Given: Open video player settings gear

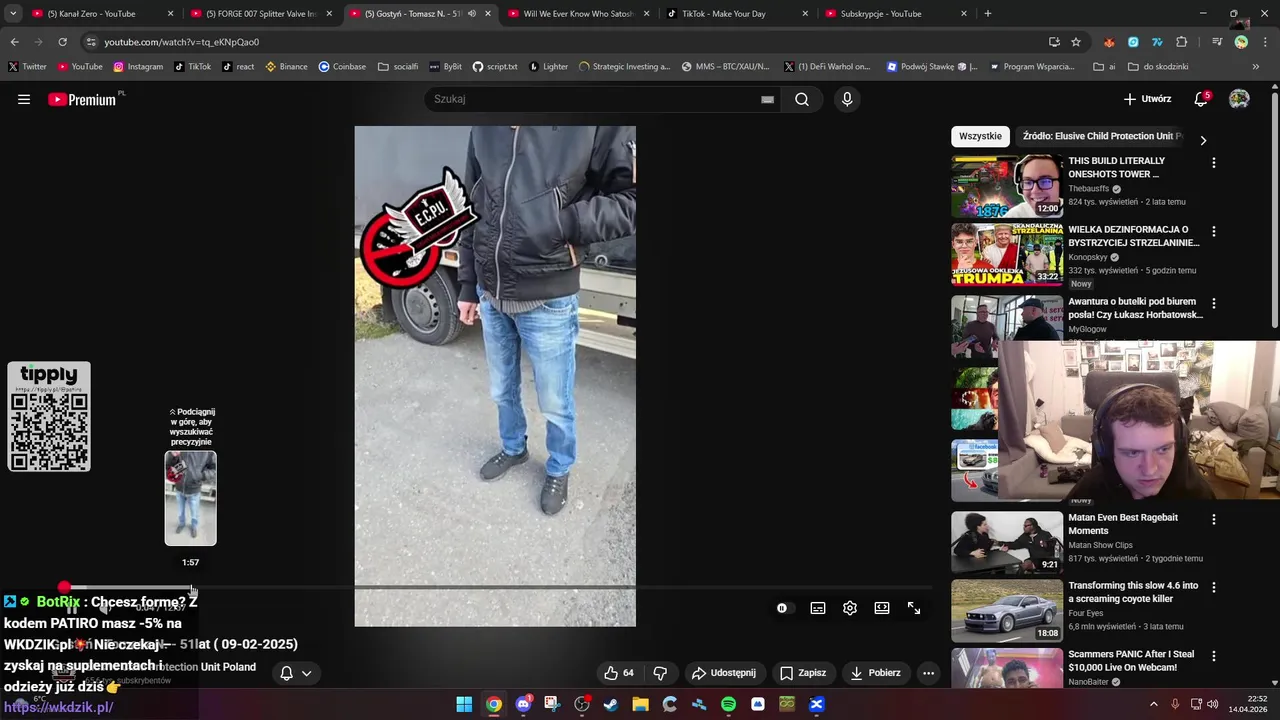Looking at the screenshot, I should (850, 608).
